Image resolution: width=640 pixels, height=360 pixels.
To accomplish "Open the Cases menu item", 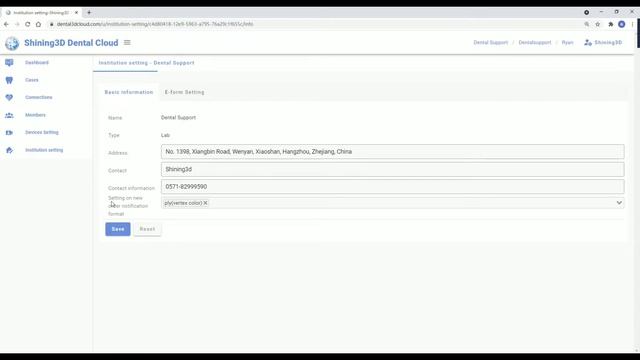I will click(x=32, y=80).
